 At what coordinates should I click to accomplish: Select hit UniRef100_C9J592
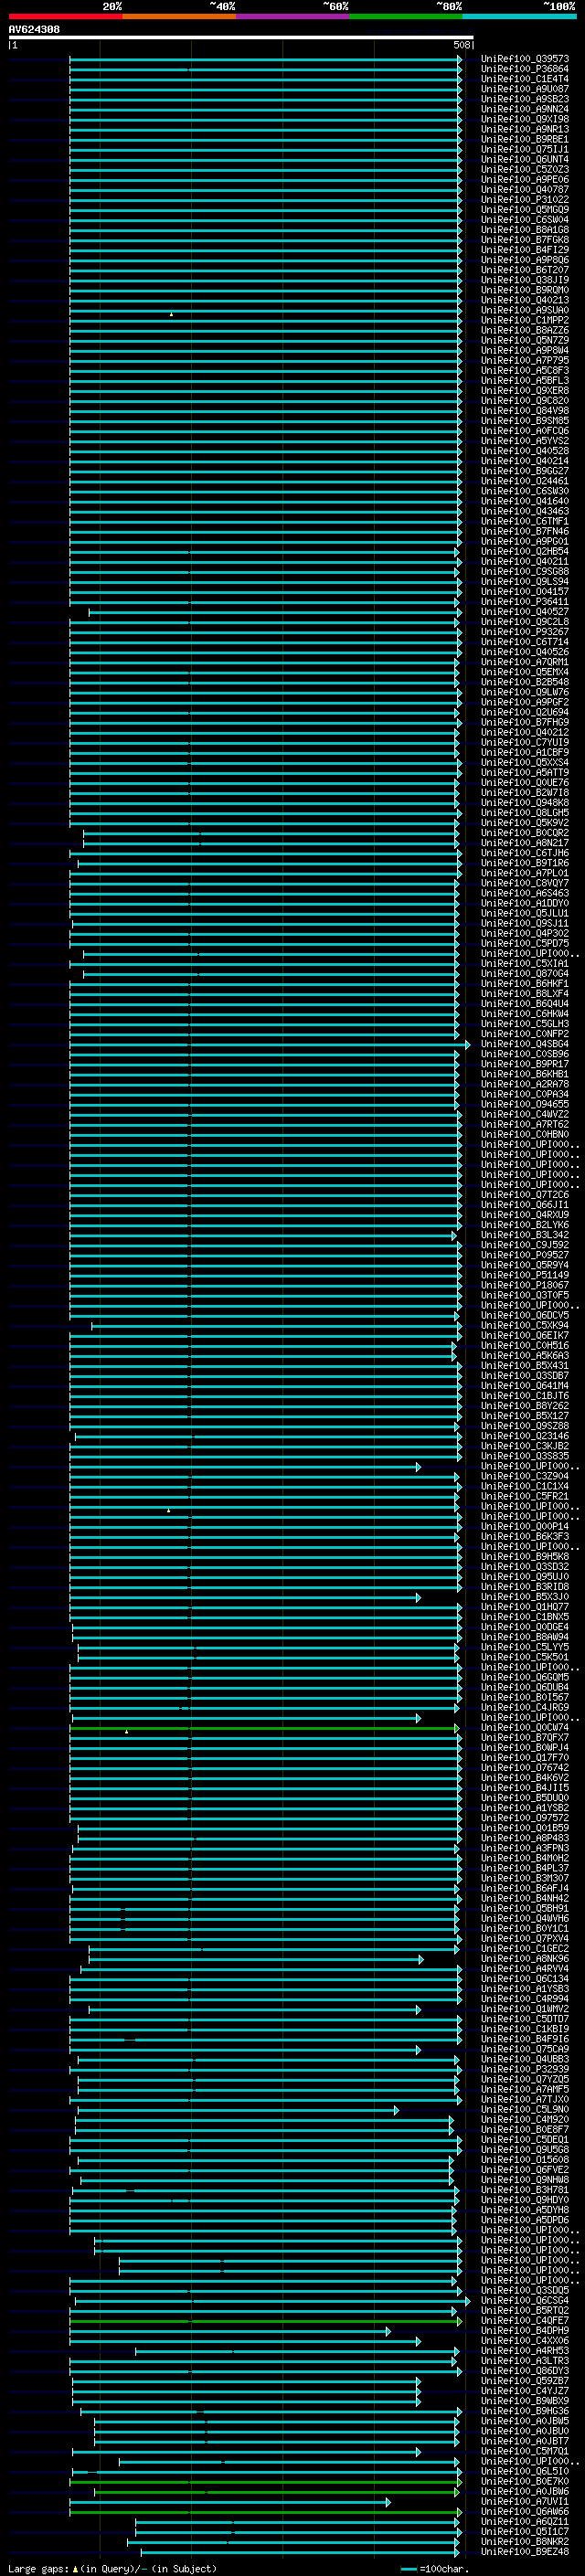[525, 1245]
